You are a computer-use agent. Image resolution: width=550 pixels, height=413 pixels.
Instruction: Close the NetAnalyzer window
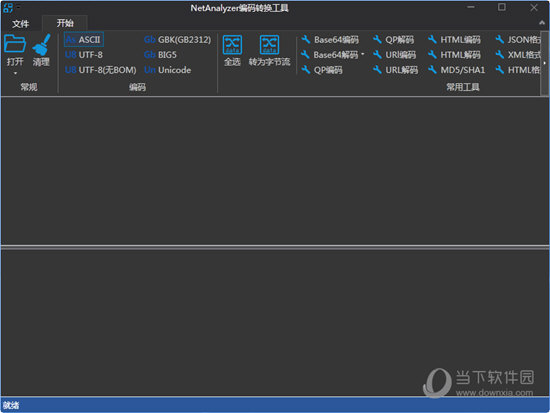click(x=534, y=7)
